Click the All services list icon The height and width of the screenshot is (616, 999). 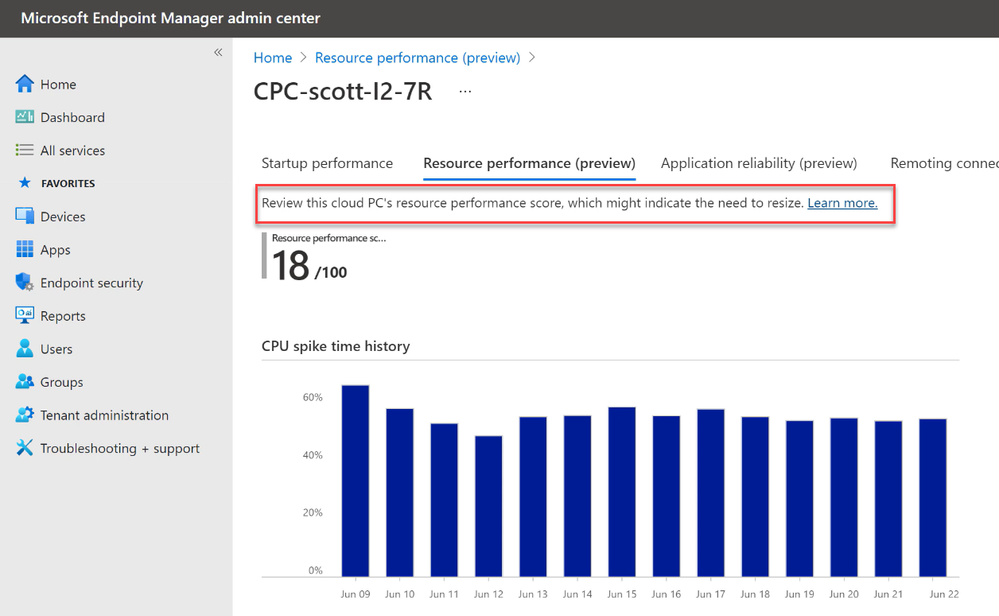[25, 150]
